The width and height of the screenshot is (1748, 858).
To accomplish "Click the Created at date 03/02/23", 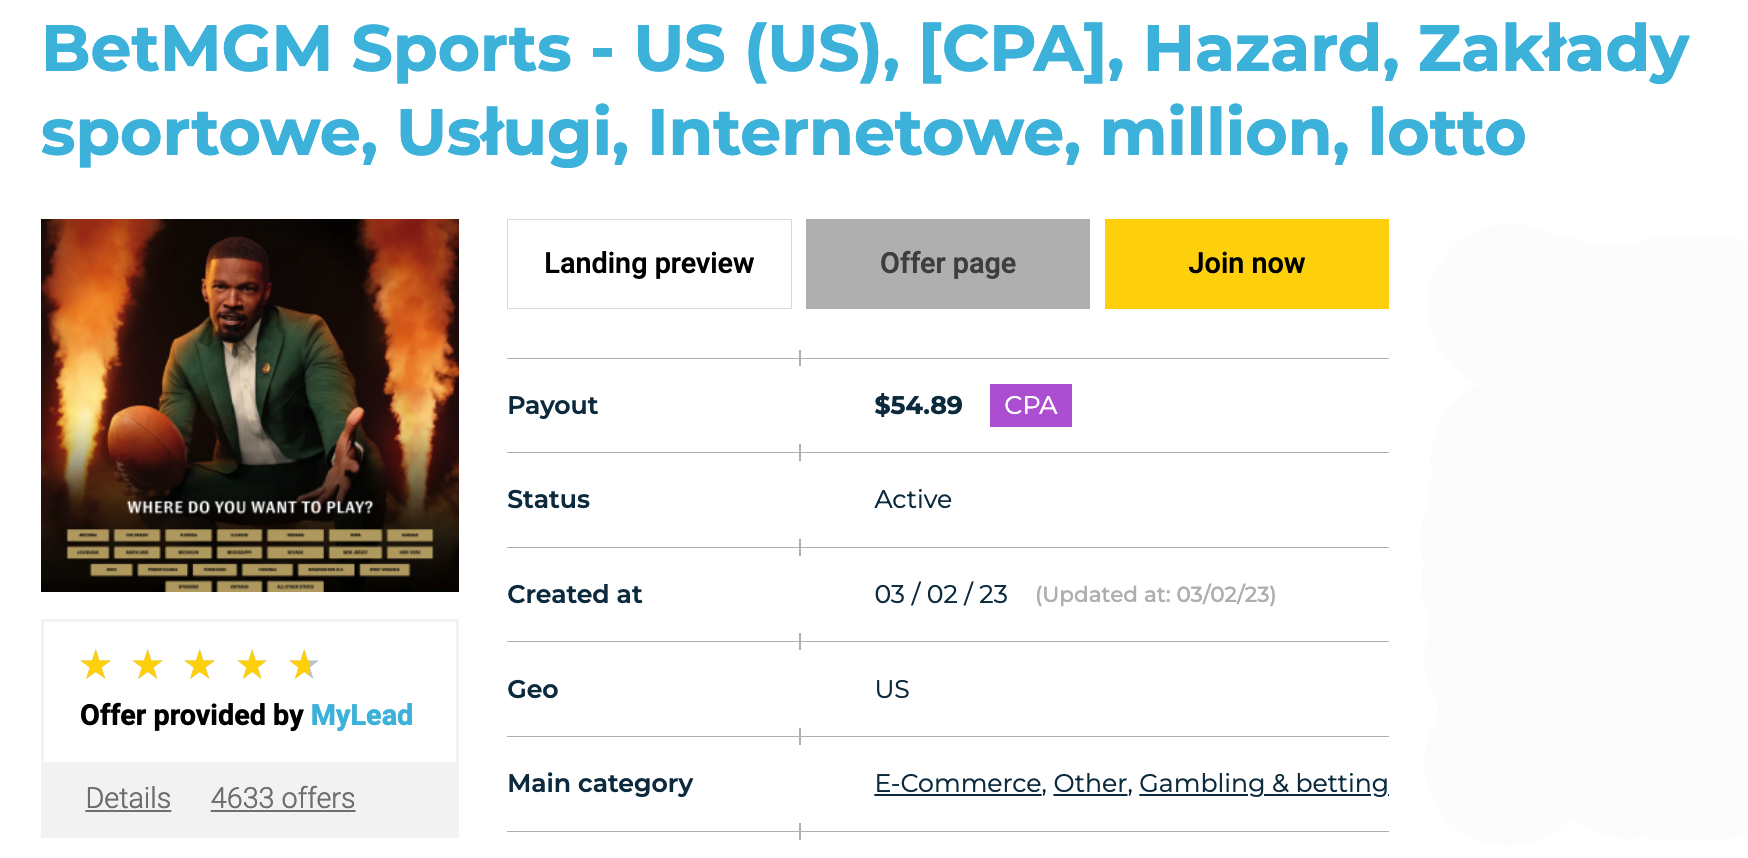I will [941, 594].
